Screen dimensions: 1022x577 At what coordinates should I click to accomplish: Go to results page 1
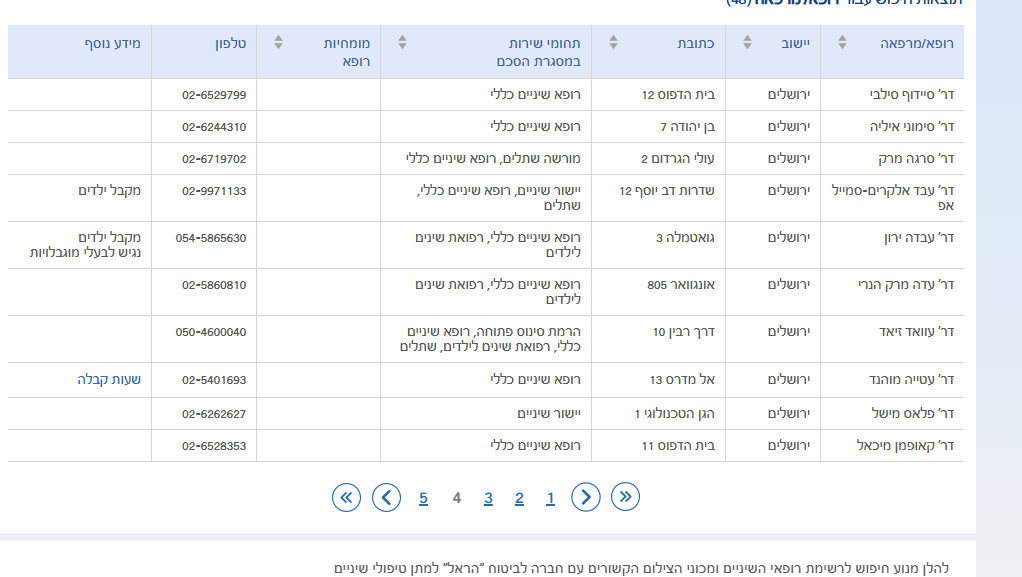(550, 498)
